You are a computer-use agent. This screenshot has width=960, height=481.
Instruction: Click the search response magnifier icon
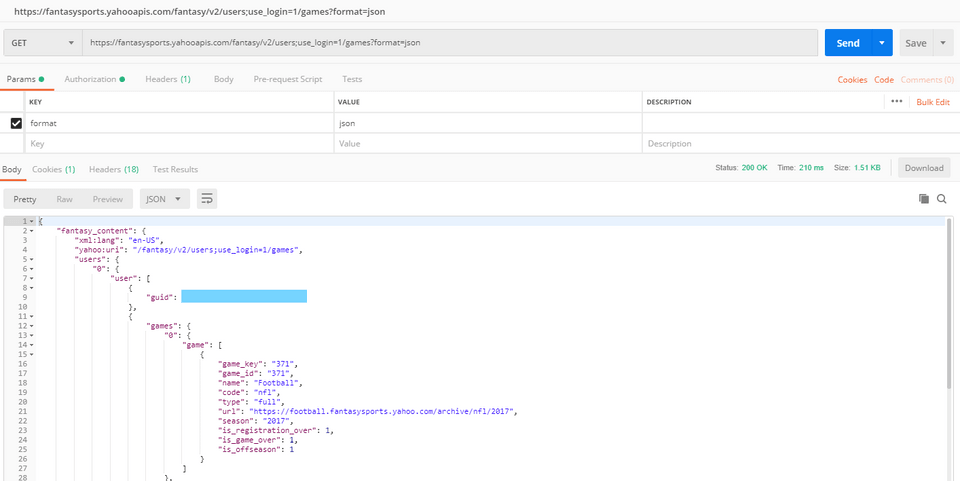[942, 198]
